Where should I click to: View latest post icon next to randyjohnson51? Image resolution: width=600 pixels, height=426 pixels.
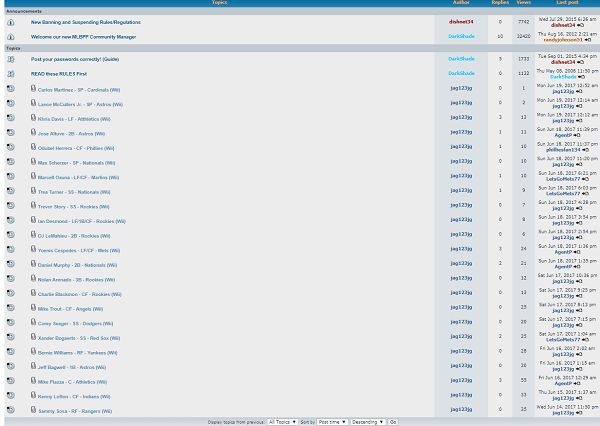[x=588, y=40]
